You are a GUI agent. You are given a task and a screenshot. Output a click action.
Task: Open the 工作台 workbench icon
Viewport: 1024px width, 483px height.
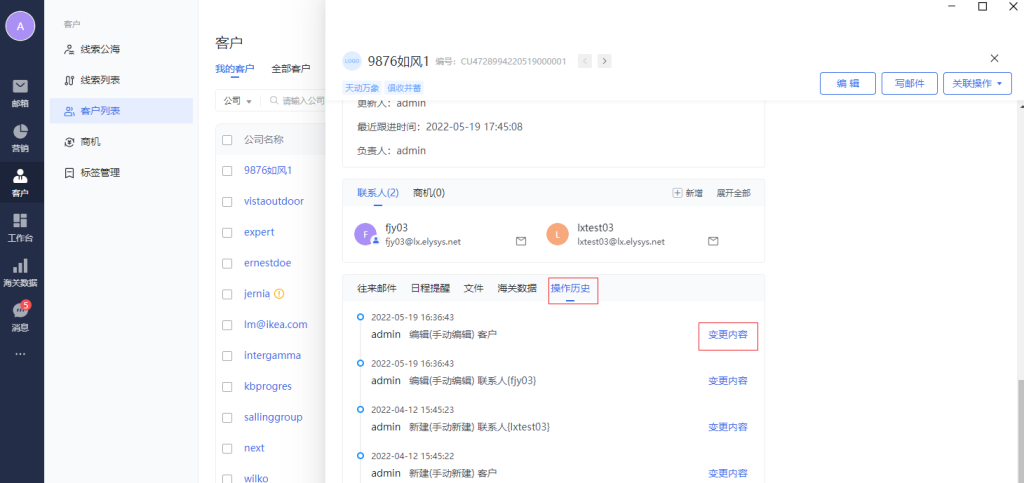coord(20,226)
